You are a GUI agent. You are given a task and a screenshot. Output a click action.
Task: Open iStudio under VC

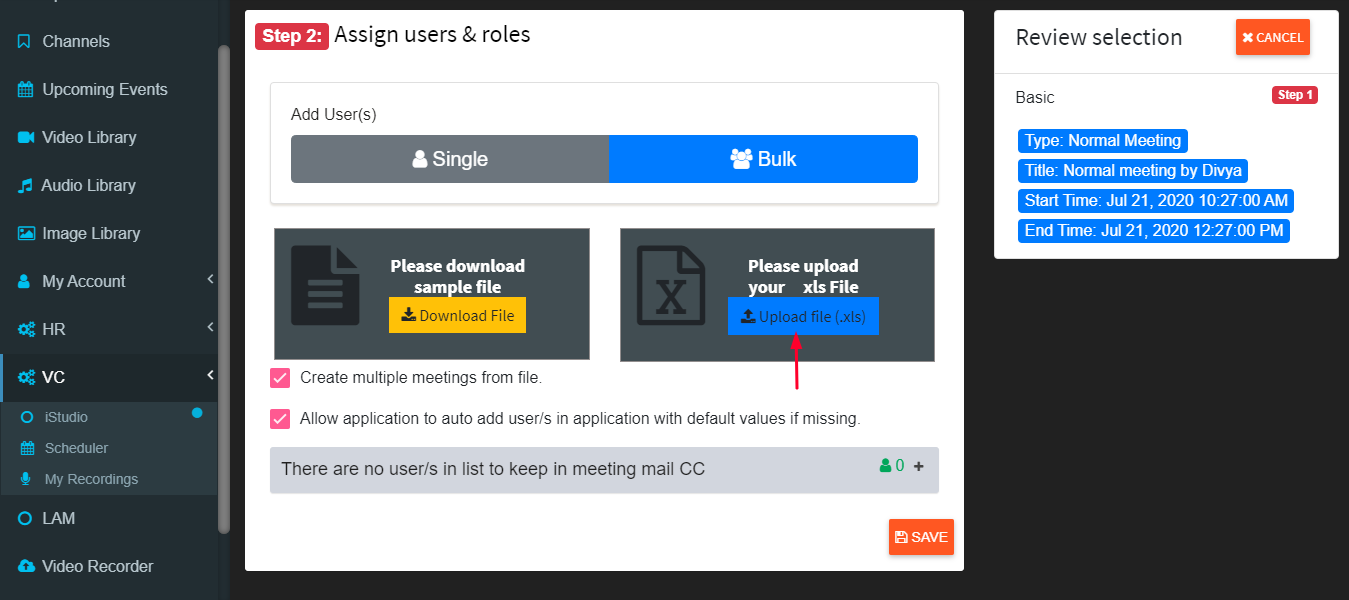66,417
